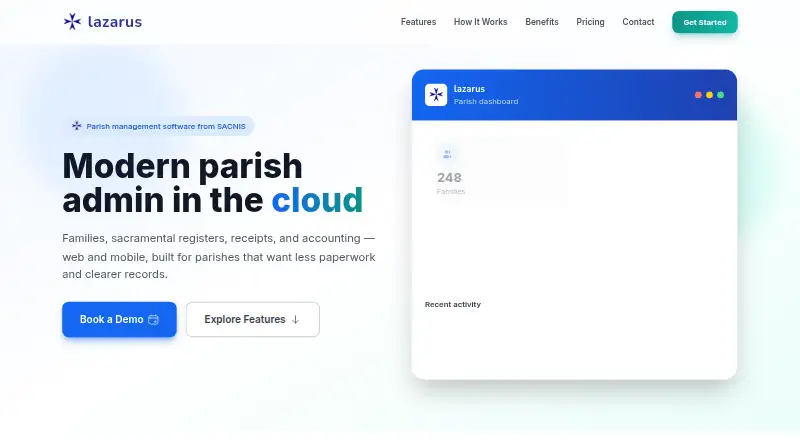Open the Benefits nav item
800x440 pixels.
click(x=542, y=22)
